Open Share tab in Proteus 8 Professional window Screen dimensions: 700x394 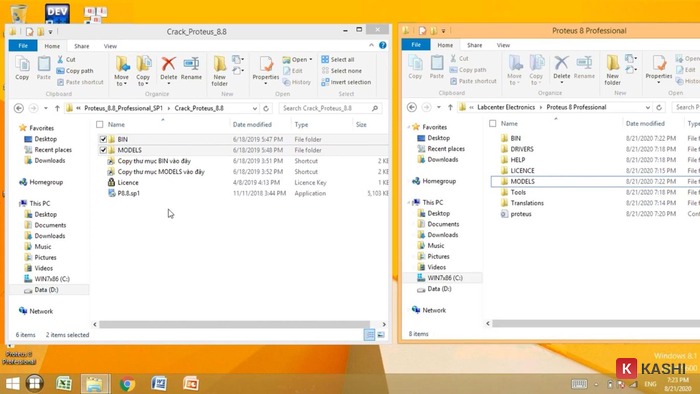(475, 45)
